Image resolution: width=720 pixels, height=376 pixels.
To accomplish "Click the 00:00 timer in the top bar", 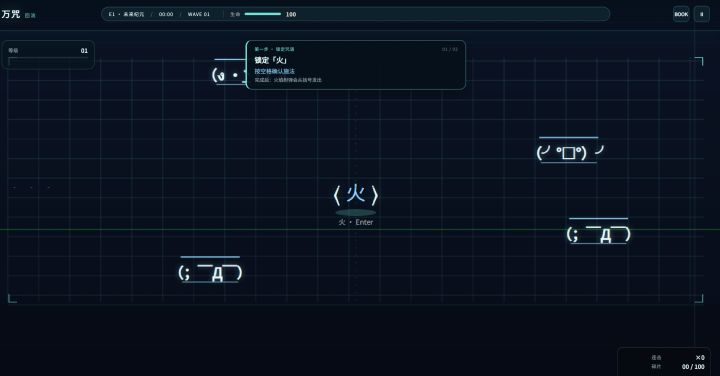I will [x=166, y=14].
